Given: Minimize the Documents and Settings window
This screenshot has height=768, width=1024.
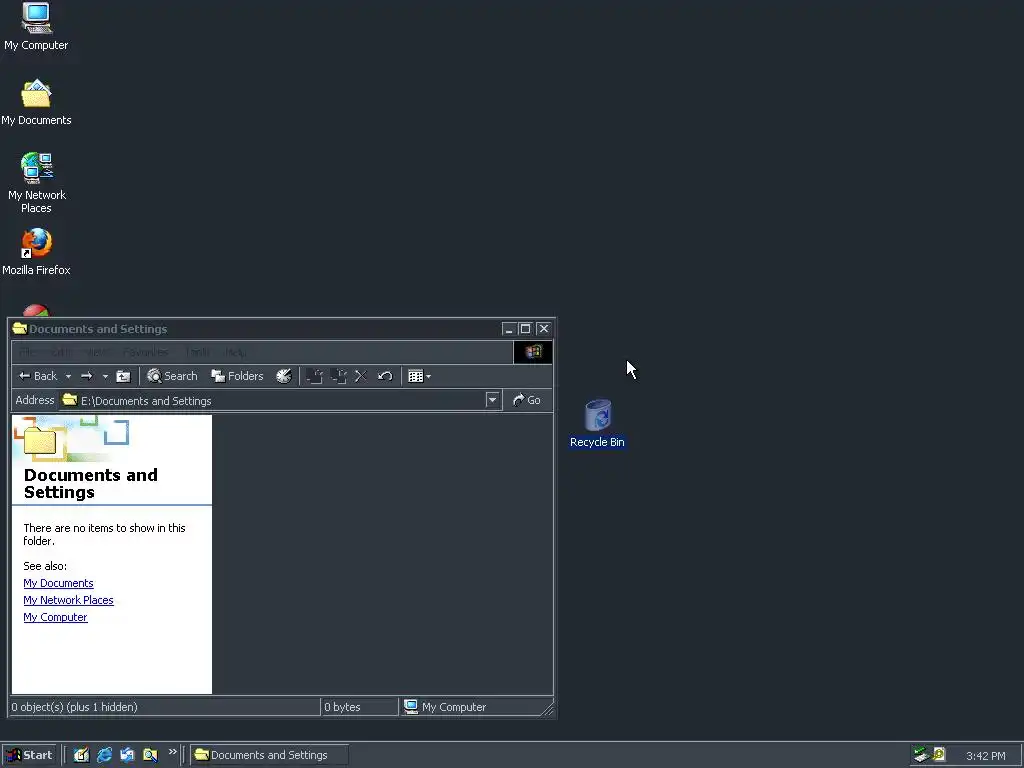Looking at the screenshot, I should pos(509,328).
